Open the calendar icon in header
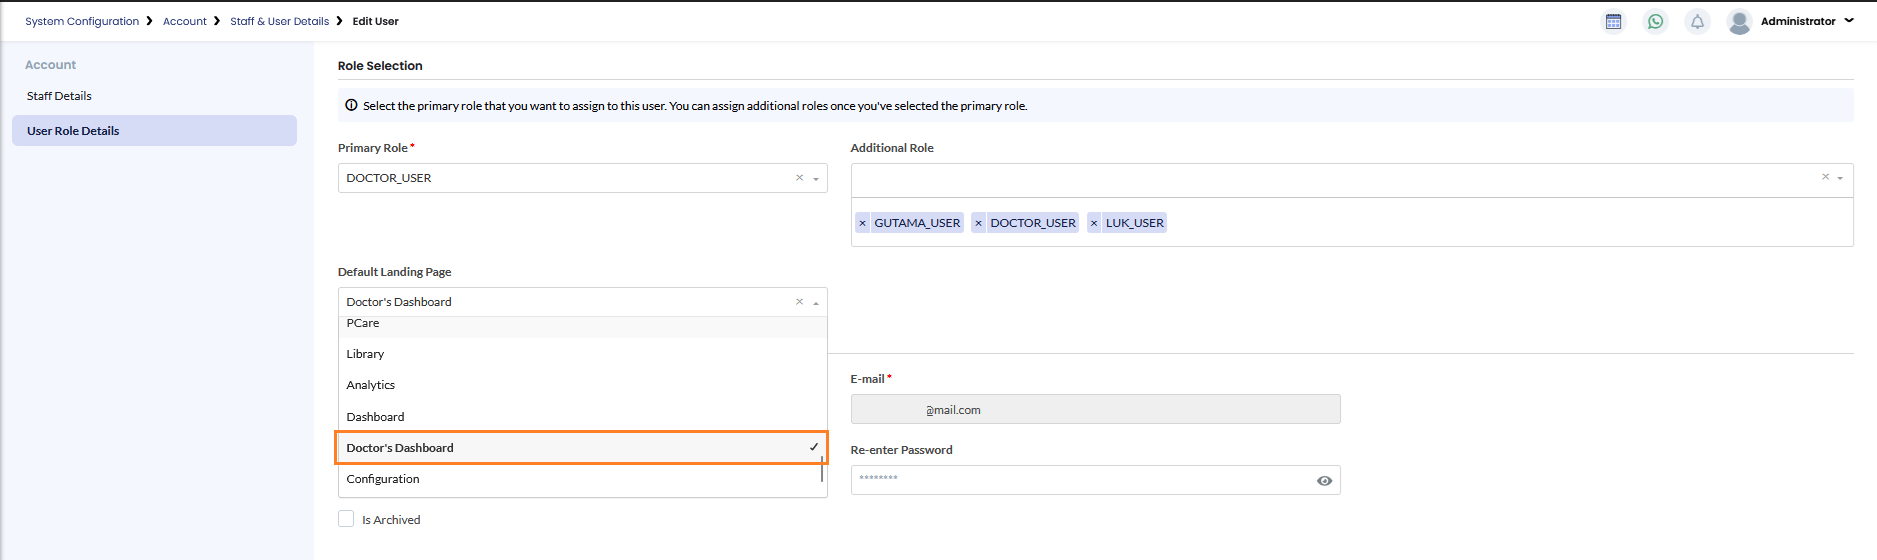Viewport: 1877px width, 560px height. tap(1613, 21)
